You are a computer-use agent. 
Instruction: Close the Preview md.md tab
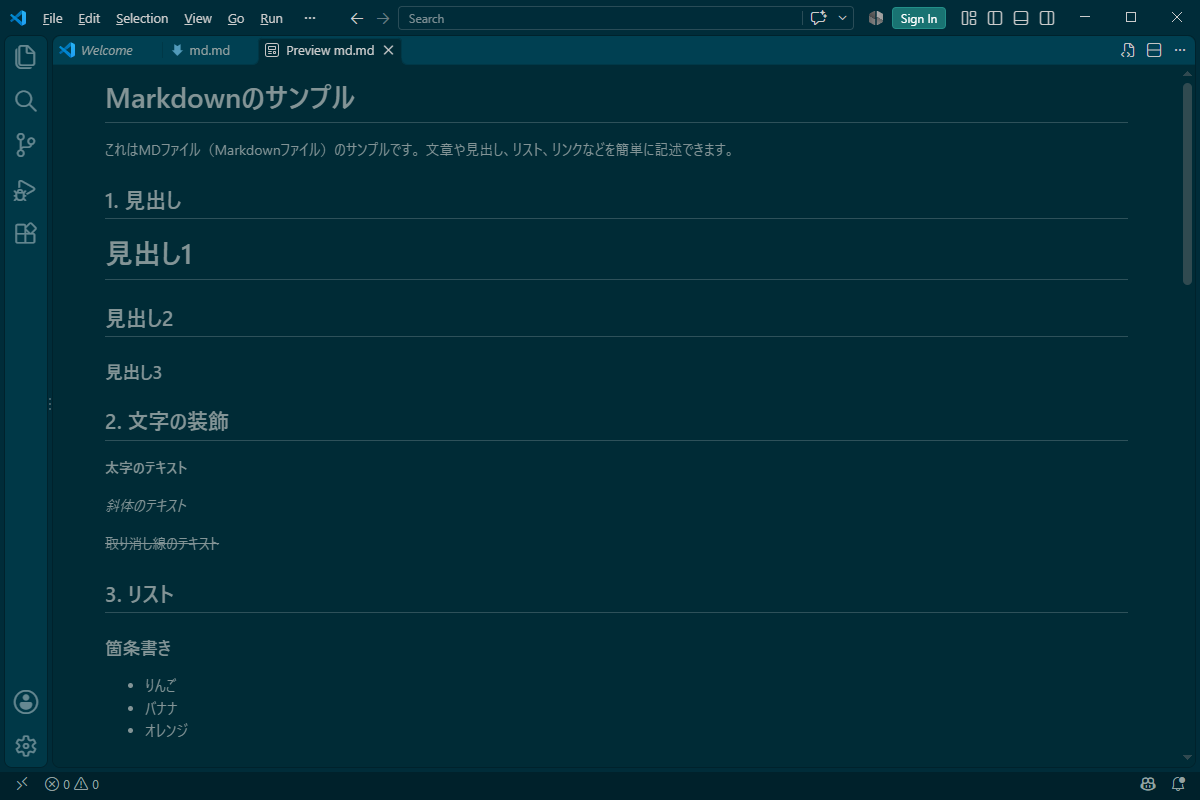[x=389, y=50]
